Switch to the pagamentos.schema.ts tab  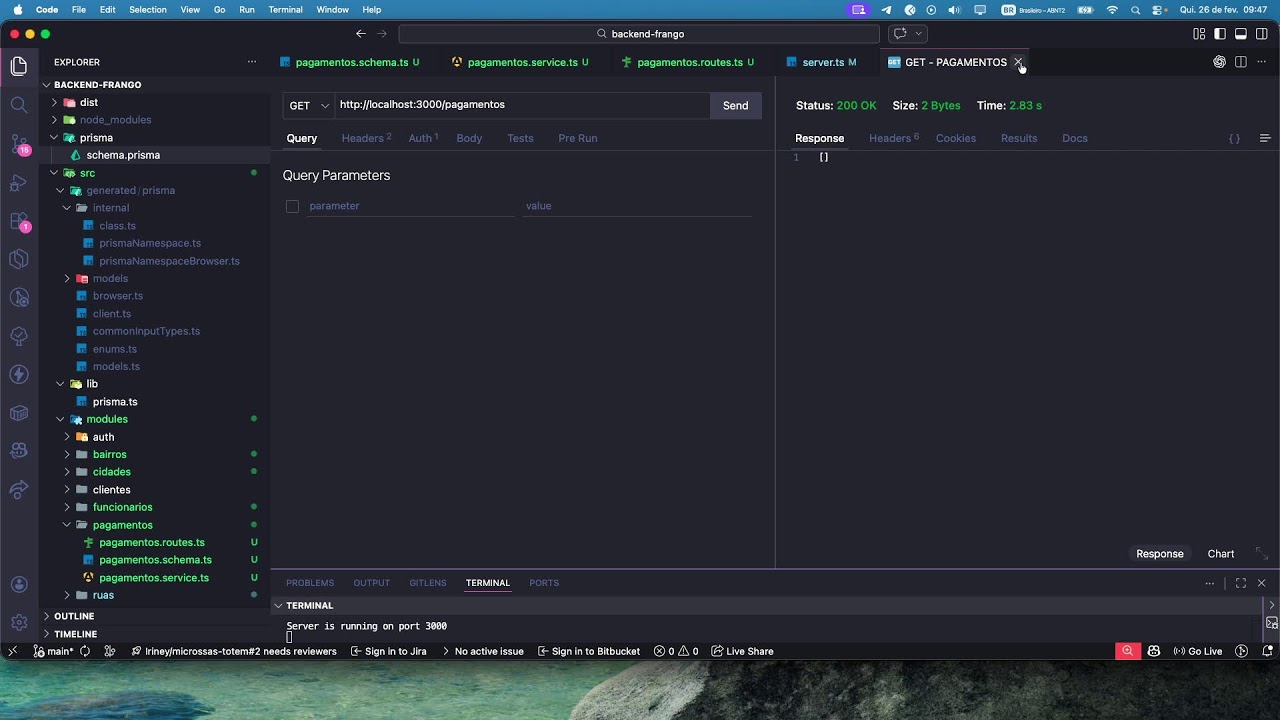tap(351, 62)
